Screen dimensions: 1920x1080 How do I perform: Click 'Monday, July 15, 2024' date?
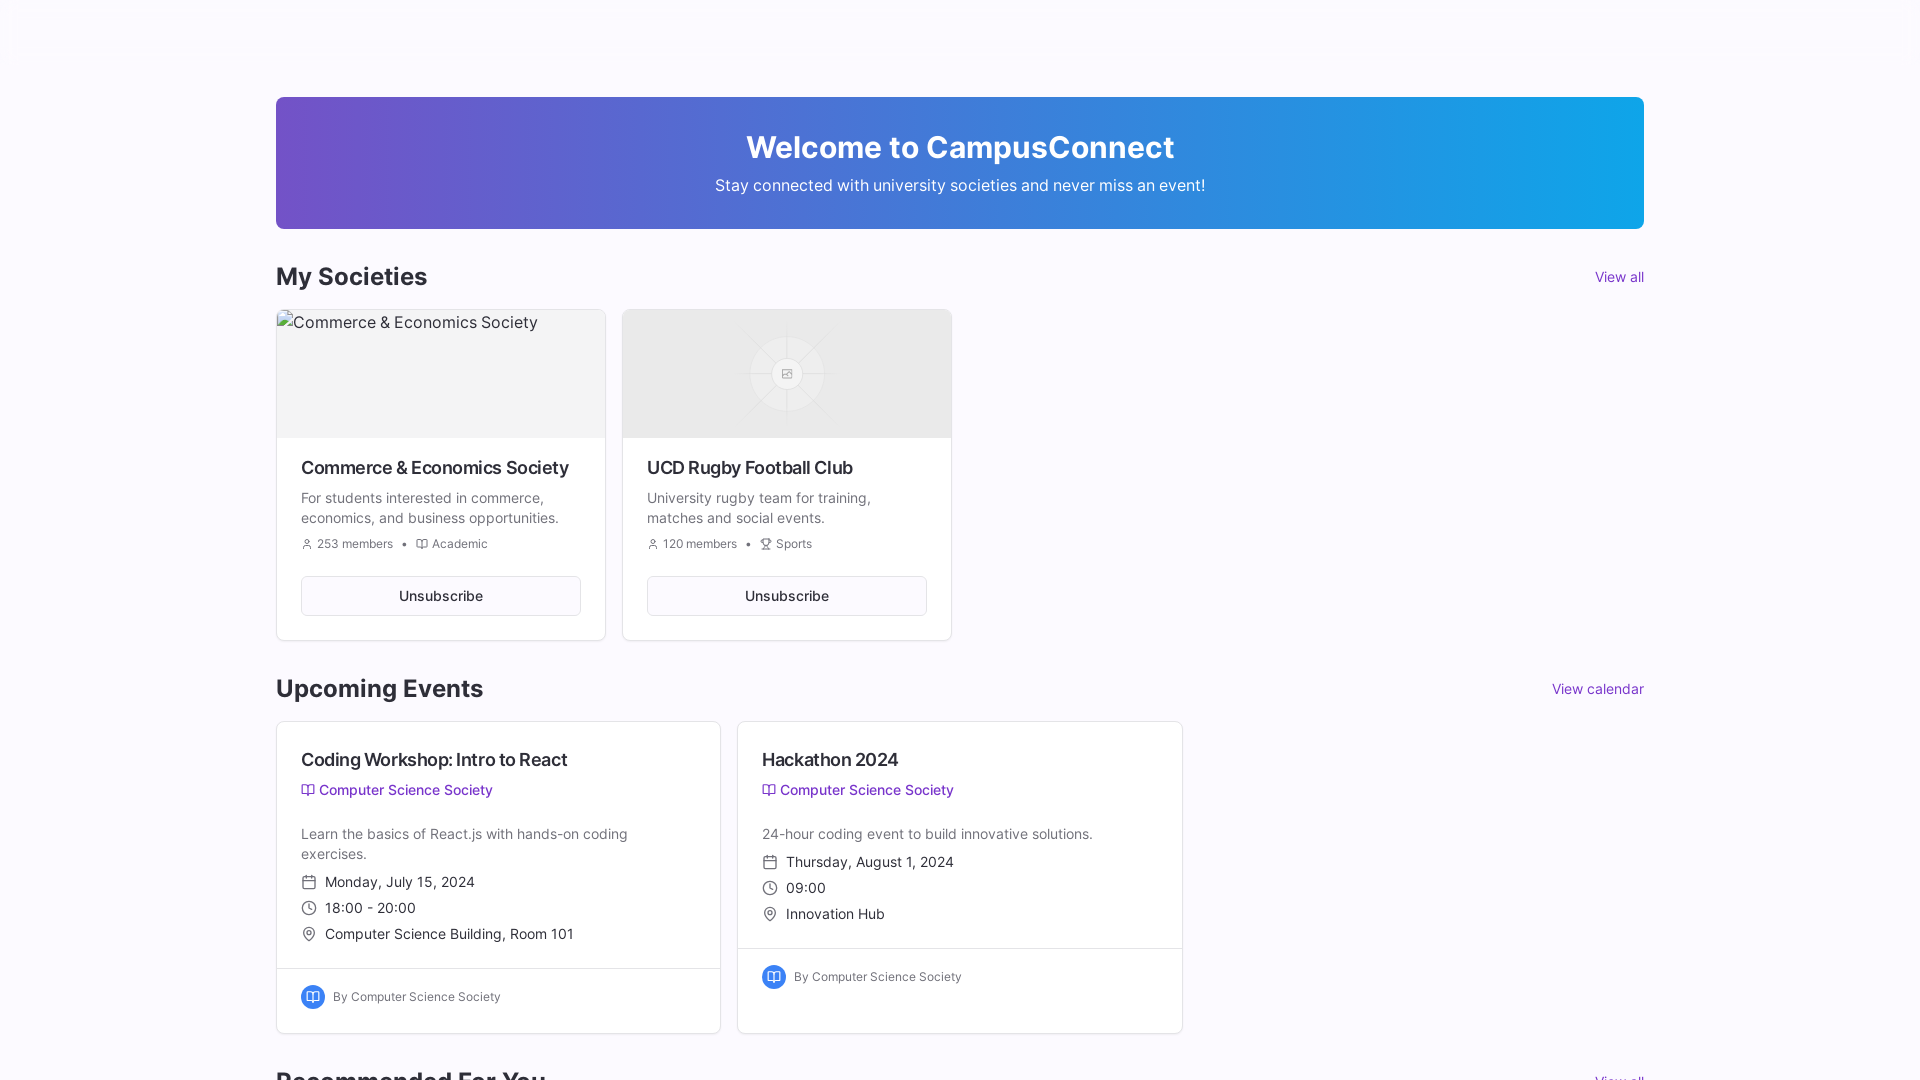tap(400, 882)
